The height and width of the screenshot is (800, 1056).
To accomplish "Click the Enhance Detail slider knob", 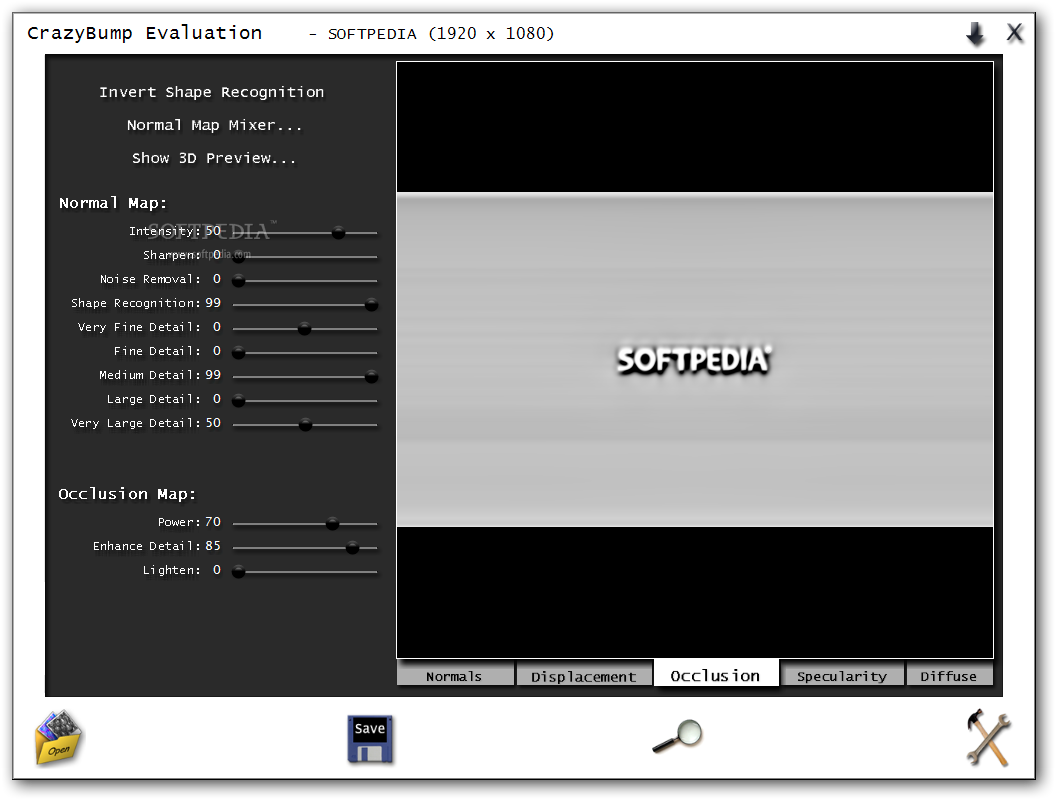I will click(x=352, y=548).
